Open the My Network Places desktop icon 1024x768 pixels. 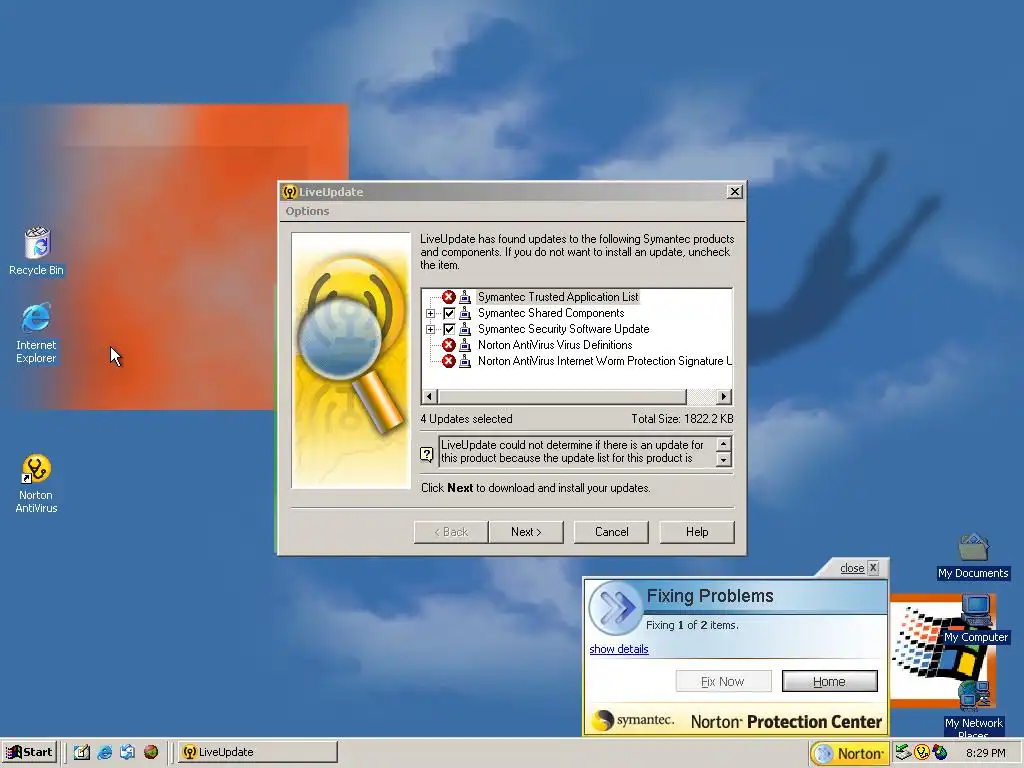[x=973, y=709]
